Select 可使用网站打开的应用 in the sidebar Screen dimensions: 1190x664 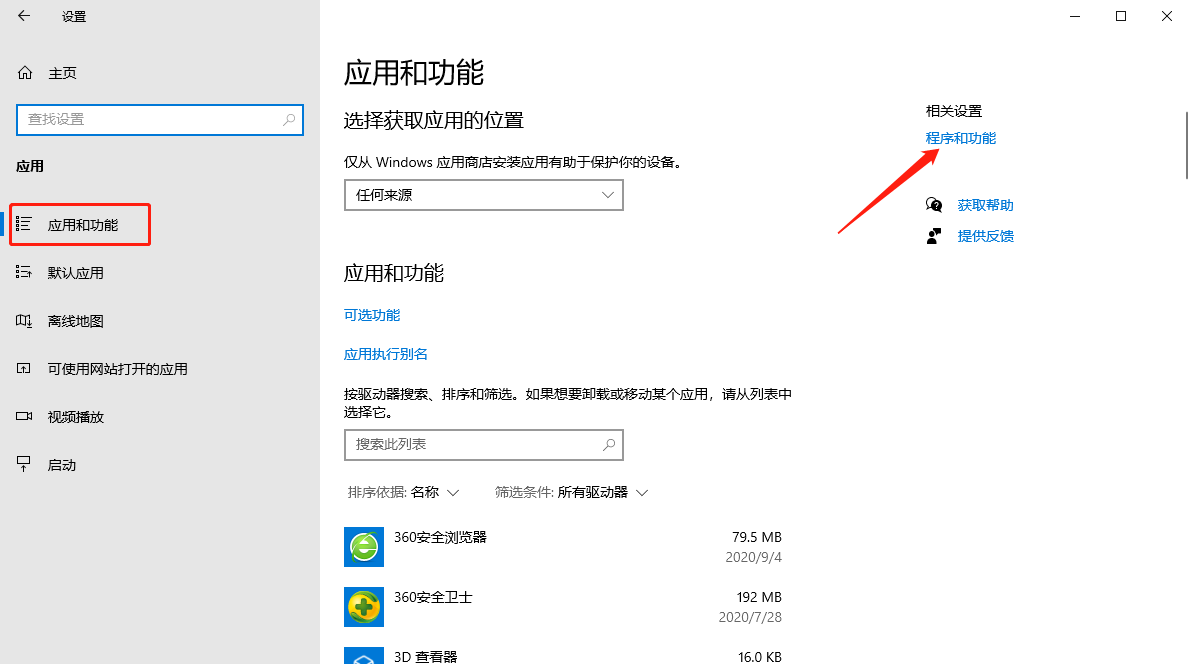(23, 368)
